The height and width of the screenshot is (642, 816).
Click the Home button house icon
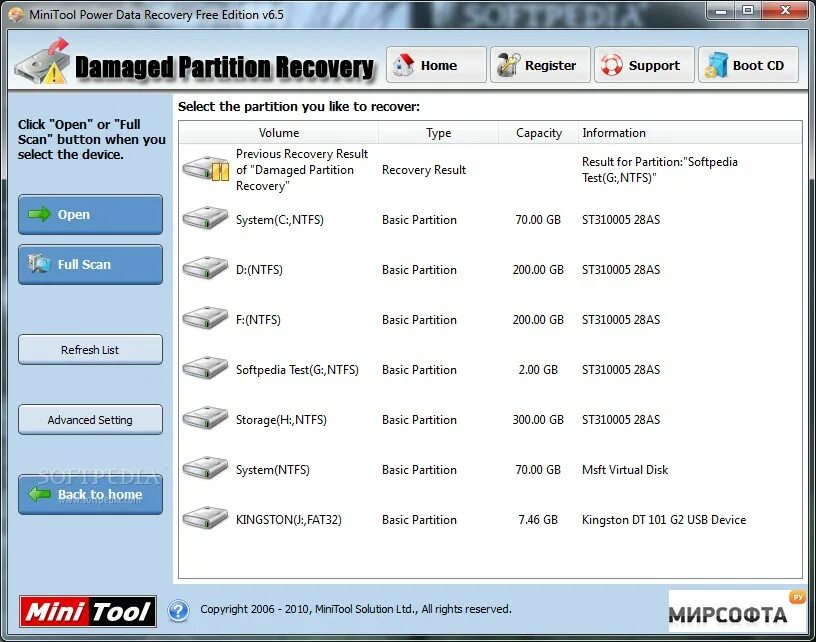point(404,65)
